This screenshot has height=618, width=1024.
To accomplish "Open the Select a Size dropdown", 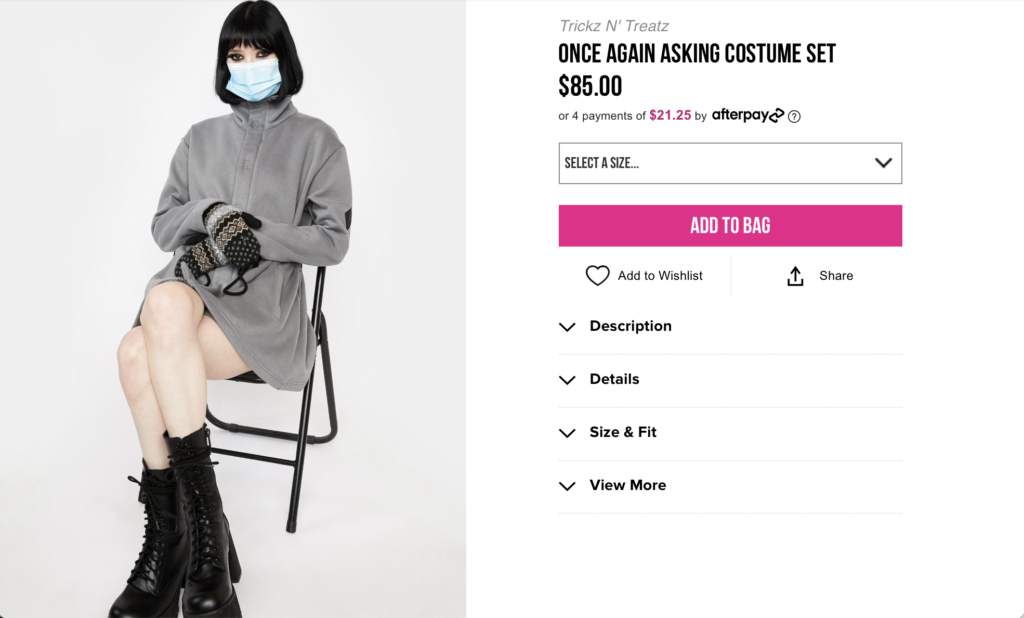I will coord(730,163).
